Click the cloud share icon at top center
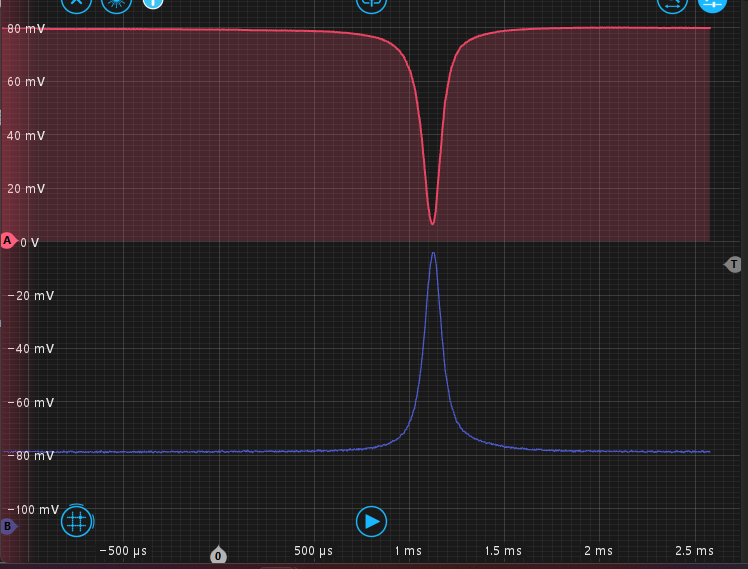This screenshot has width=748, height=569. pyautogui.click(x=371, y=4)
